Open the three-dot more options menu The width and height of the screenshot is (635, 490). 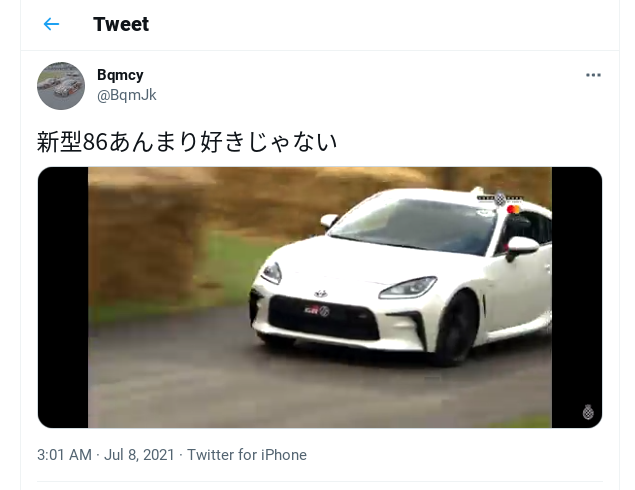click(x=593, y=75)
